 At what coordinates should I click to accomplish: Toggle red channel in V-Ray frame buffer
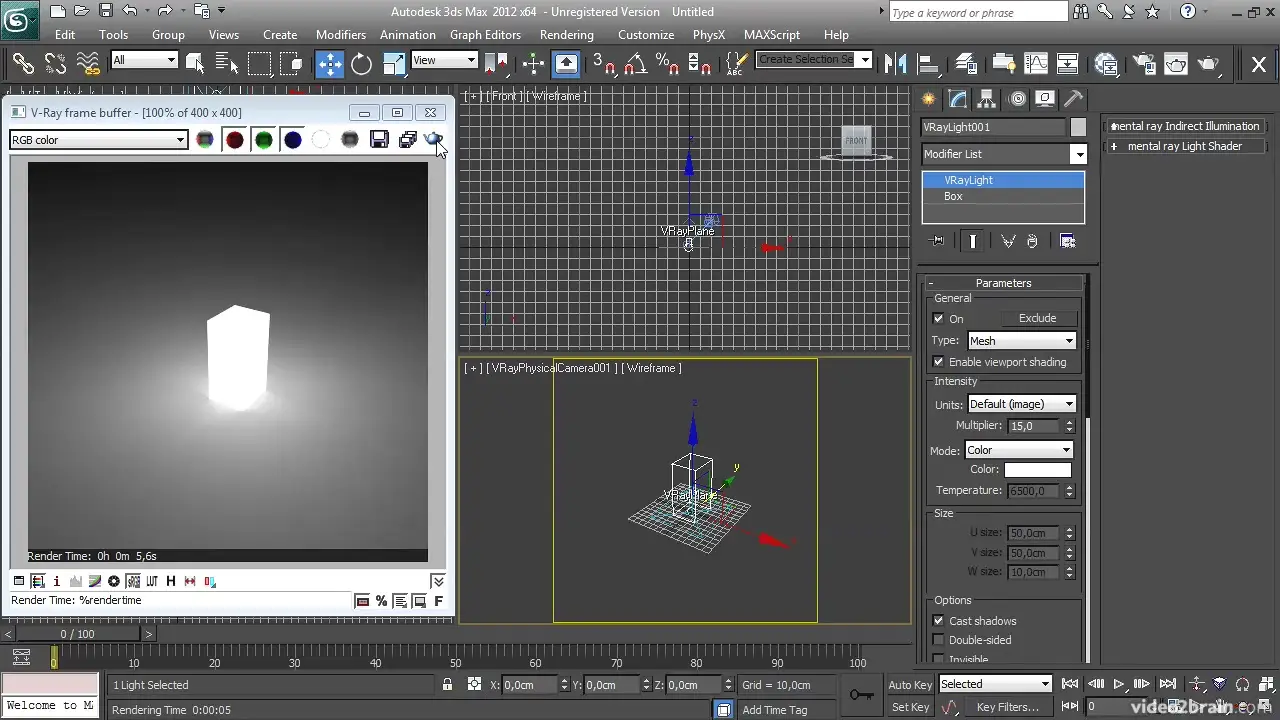234,140
